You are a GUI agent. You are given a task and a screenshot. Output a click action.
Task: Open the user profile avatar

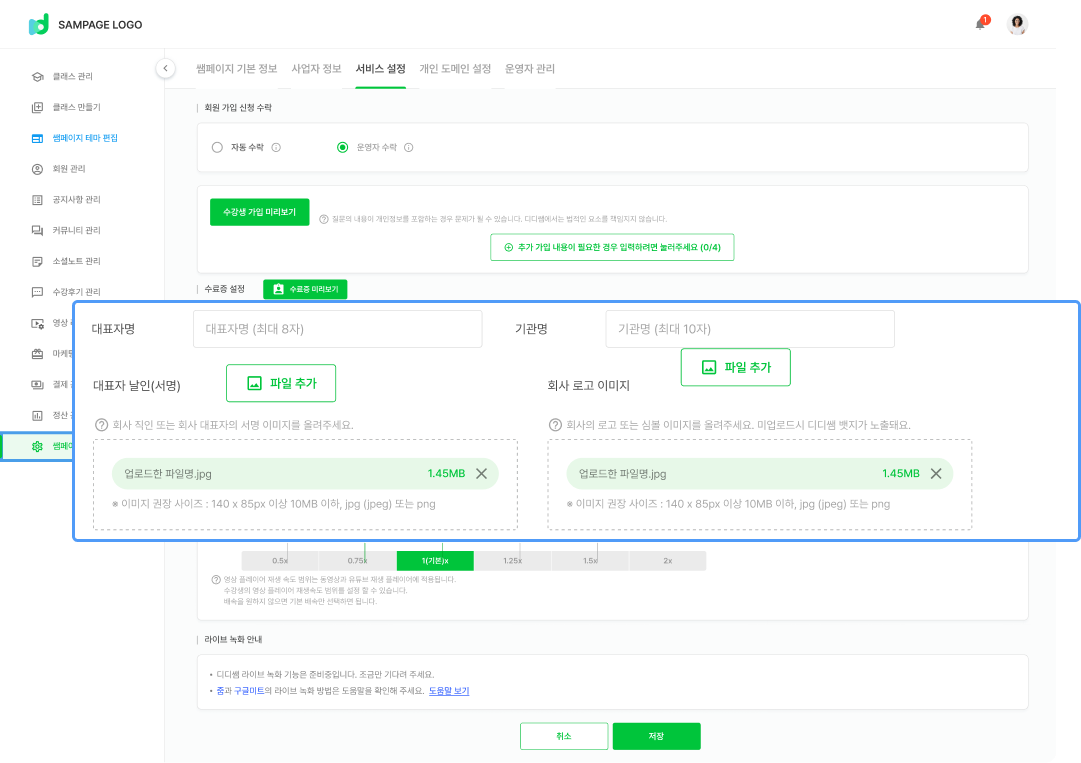(x=1017, y=25)
